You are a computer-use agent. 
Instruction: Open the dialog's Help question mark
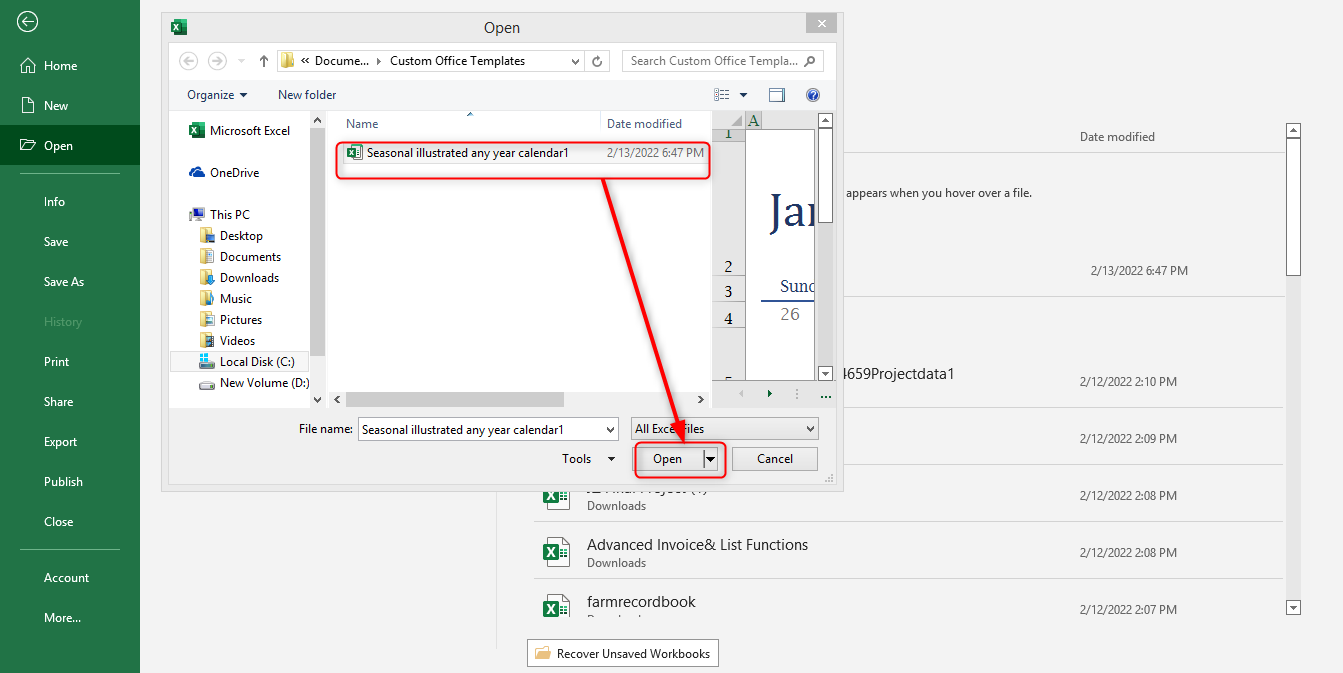point(812,94)
